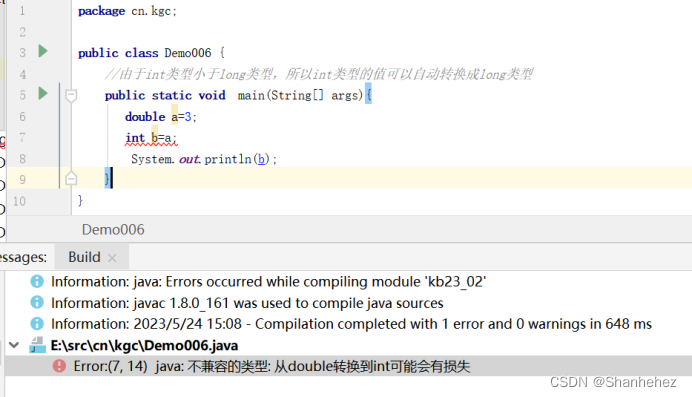This screenshot has width=692, height=397.
Task: Click the red error icon
Action: click(x=59, y=366)
